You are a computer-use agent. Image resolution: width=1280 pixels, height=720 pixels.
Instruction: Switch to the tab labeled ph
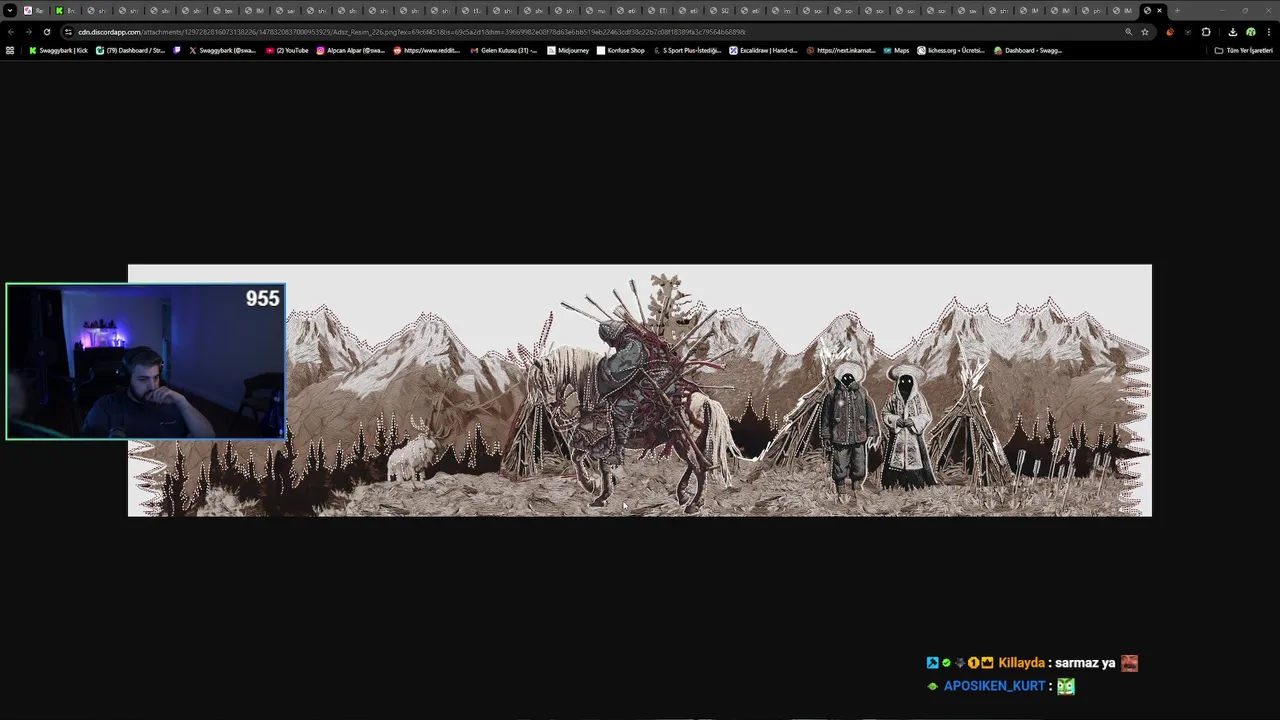[1090, 10]
